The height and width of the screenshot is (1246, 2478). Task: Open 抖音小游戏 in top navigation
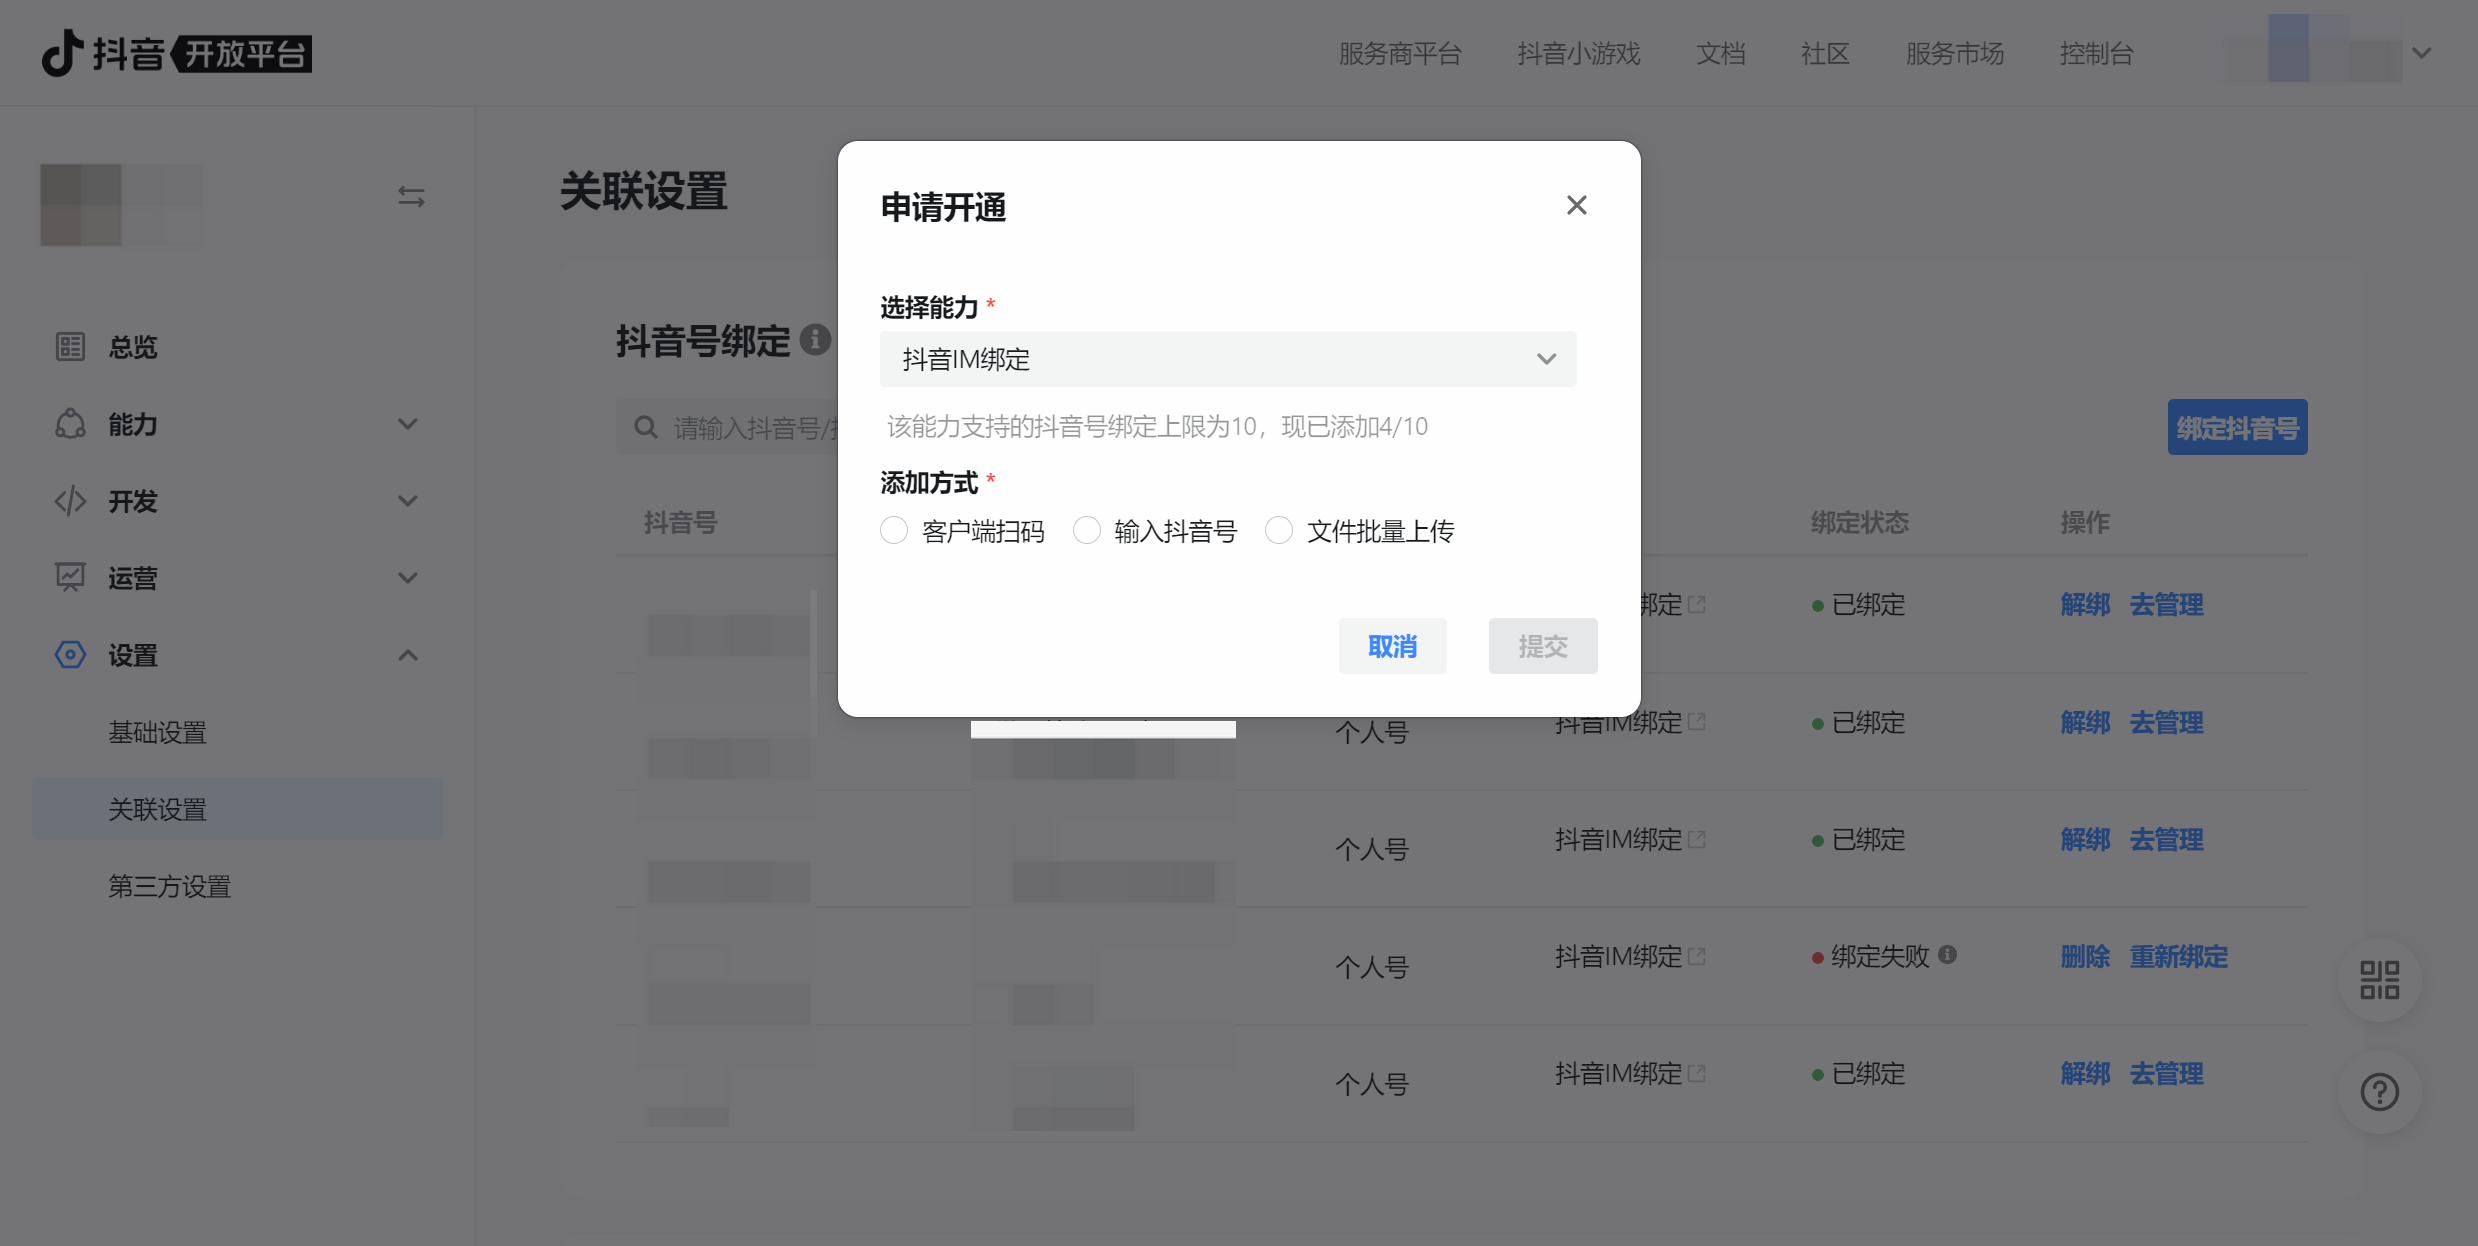1579,53
